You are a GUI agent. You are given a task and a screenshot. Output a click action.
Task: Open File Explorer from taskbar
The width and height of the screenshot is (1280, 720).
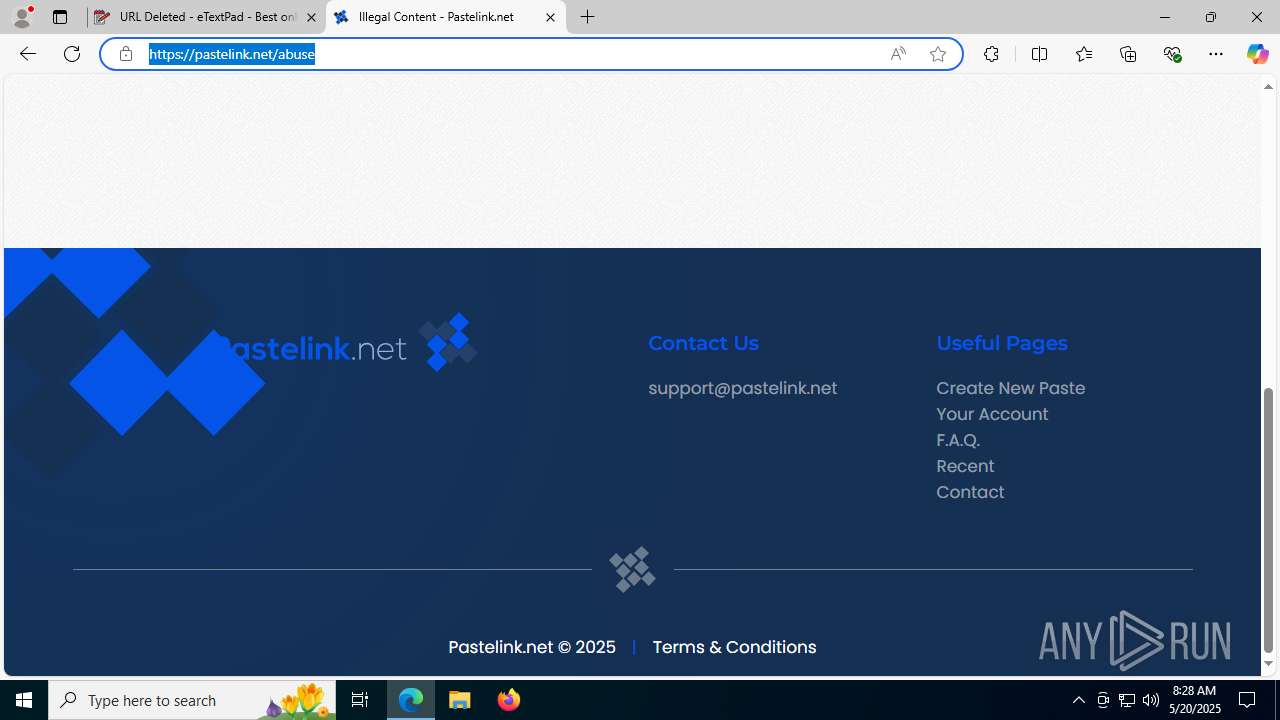click(x=460, y=700)
